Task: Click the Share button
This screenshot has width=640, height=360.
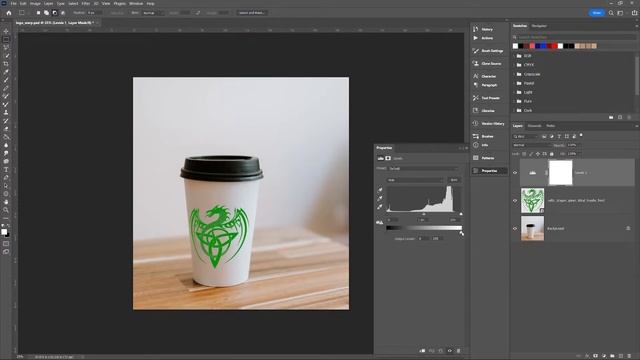Action: tap(597, 13)
